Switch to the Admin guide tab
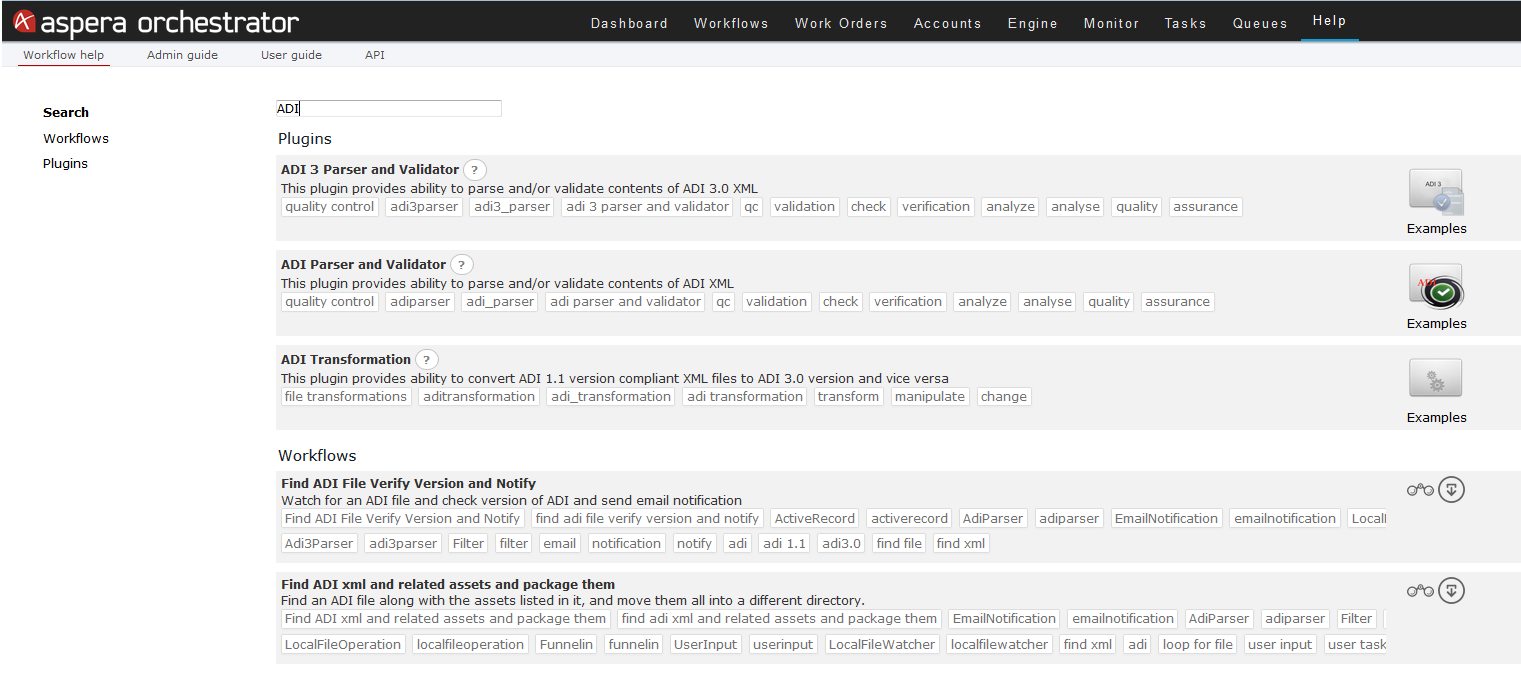 182,55
